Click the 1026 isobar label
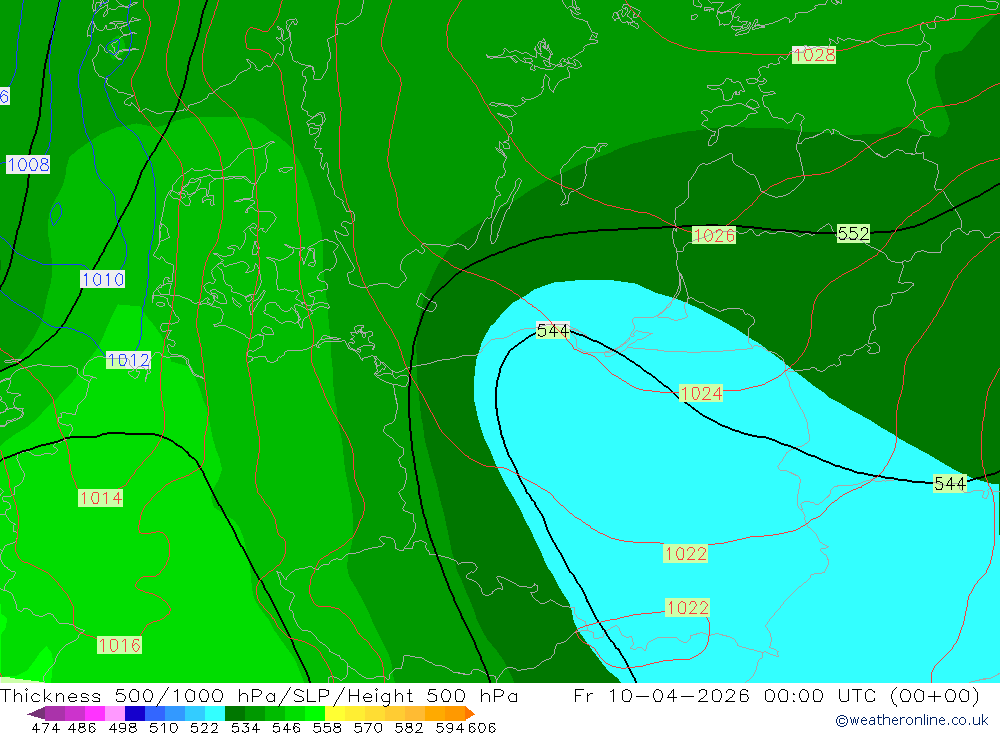This screenshot has width=1000, height=733. coord(714,235)
